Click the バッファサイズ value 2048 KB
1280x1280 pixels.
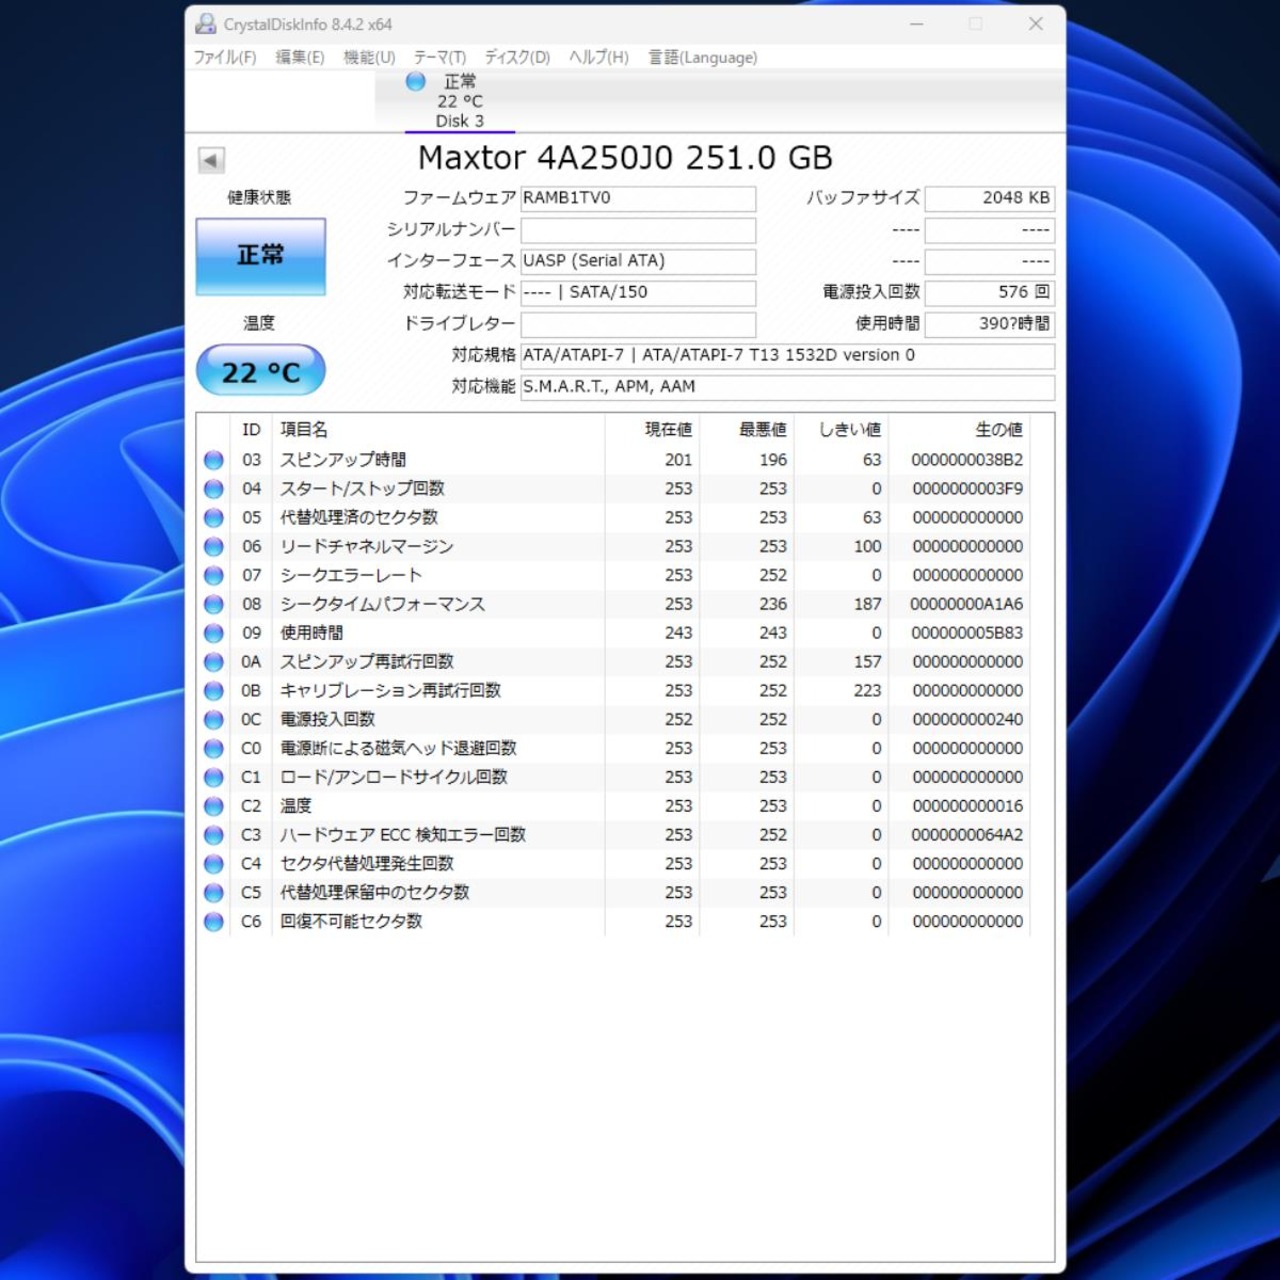tap(990, 199)
